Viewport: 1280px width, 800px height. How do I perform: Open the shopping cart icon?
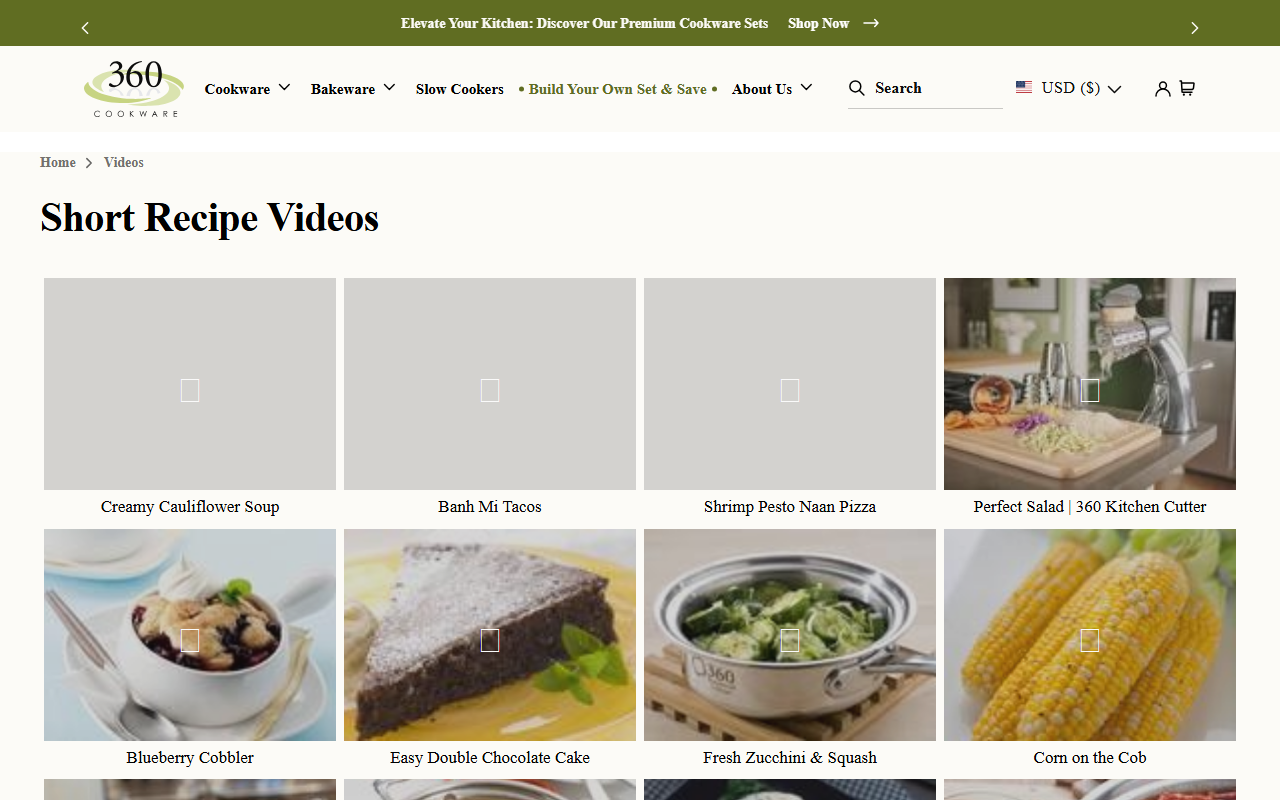click(1187, 88)
